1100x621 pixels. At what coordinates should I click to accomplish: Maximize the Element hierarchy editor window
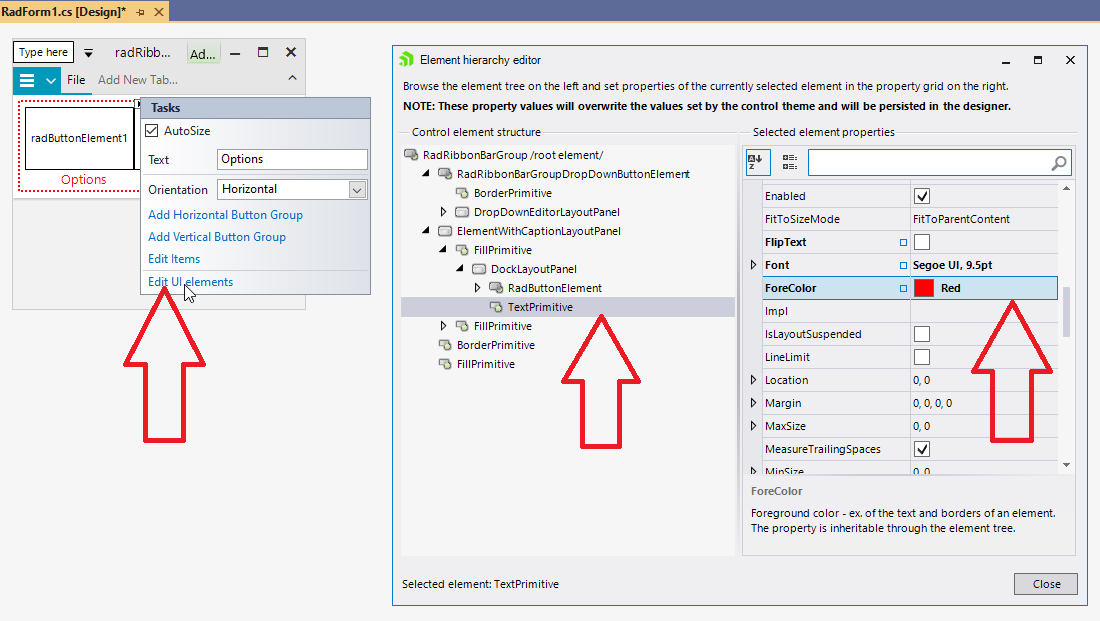(x=1038, y=60)
